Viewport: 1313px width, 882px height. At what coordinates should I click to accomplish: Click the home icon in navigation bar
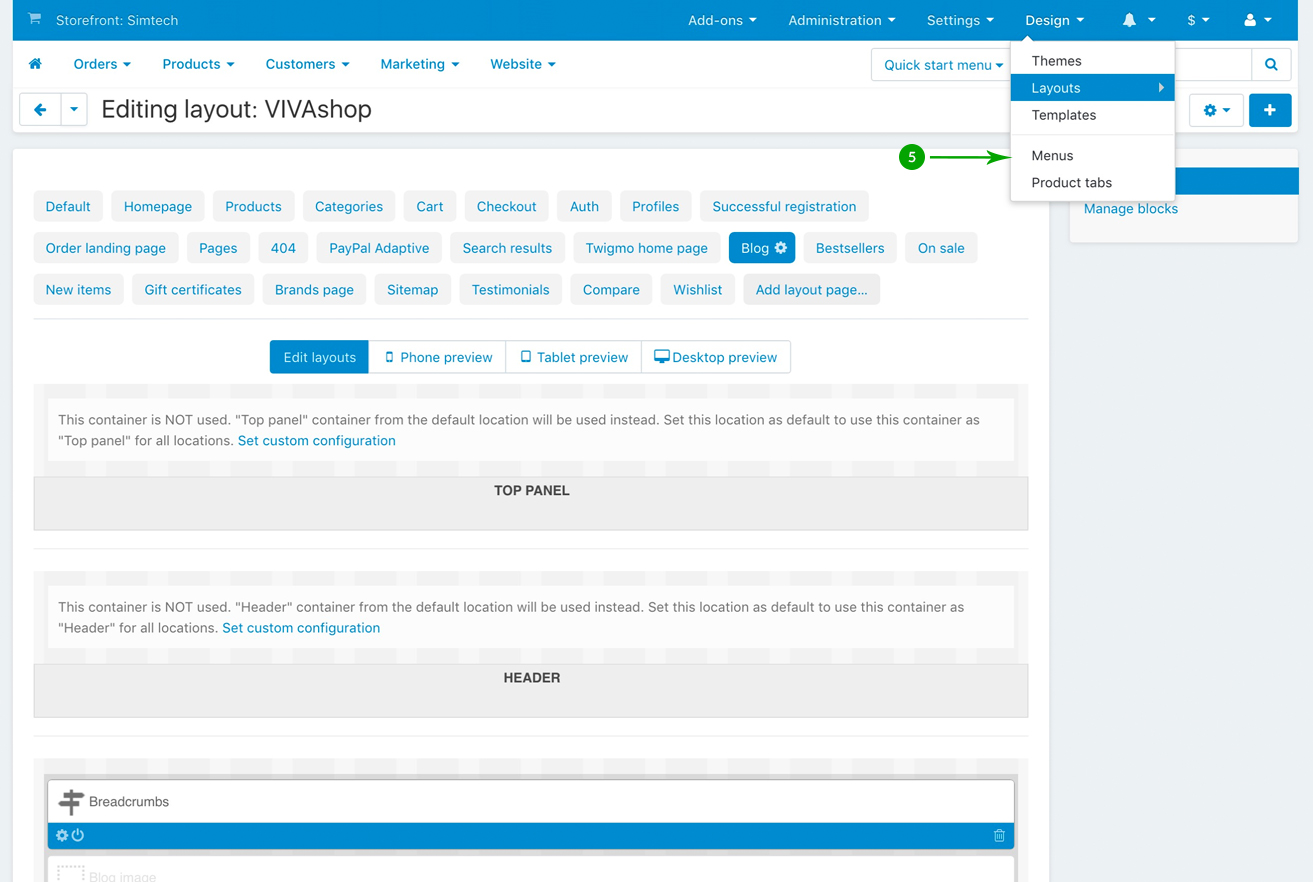point(35,64)
